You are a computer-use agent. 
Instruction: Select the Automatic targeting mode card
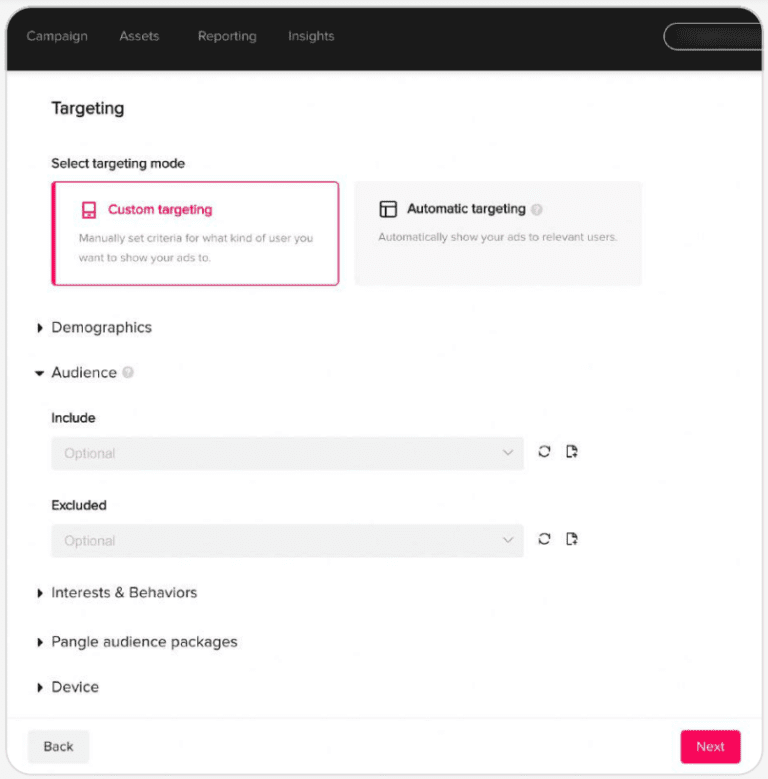(497, 233)
